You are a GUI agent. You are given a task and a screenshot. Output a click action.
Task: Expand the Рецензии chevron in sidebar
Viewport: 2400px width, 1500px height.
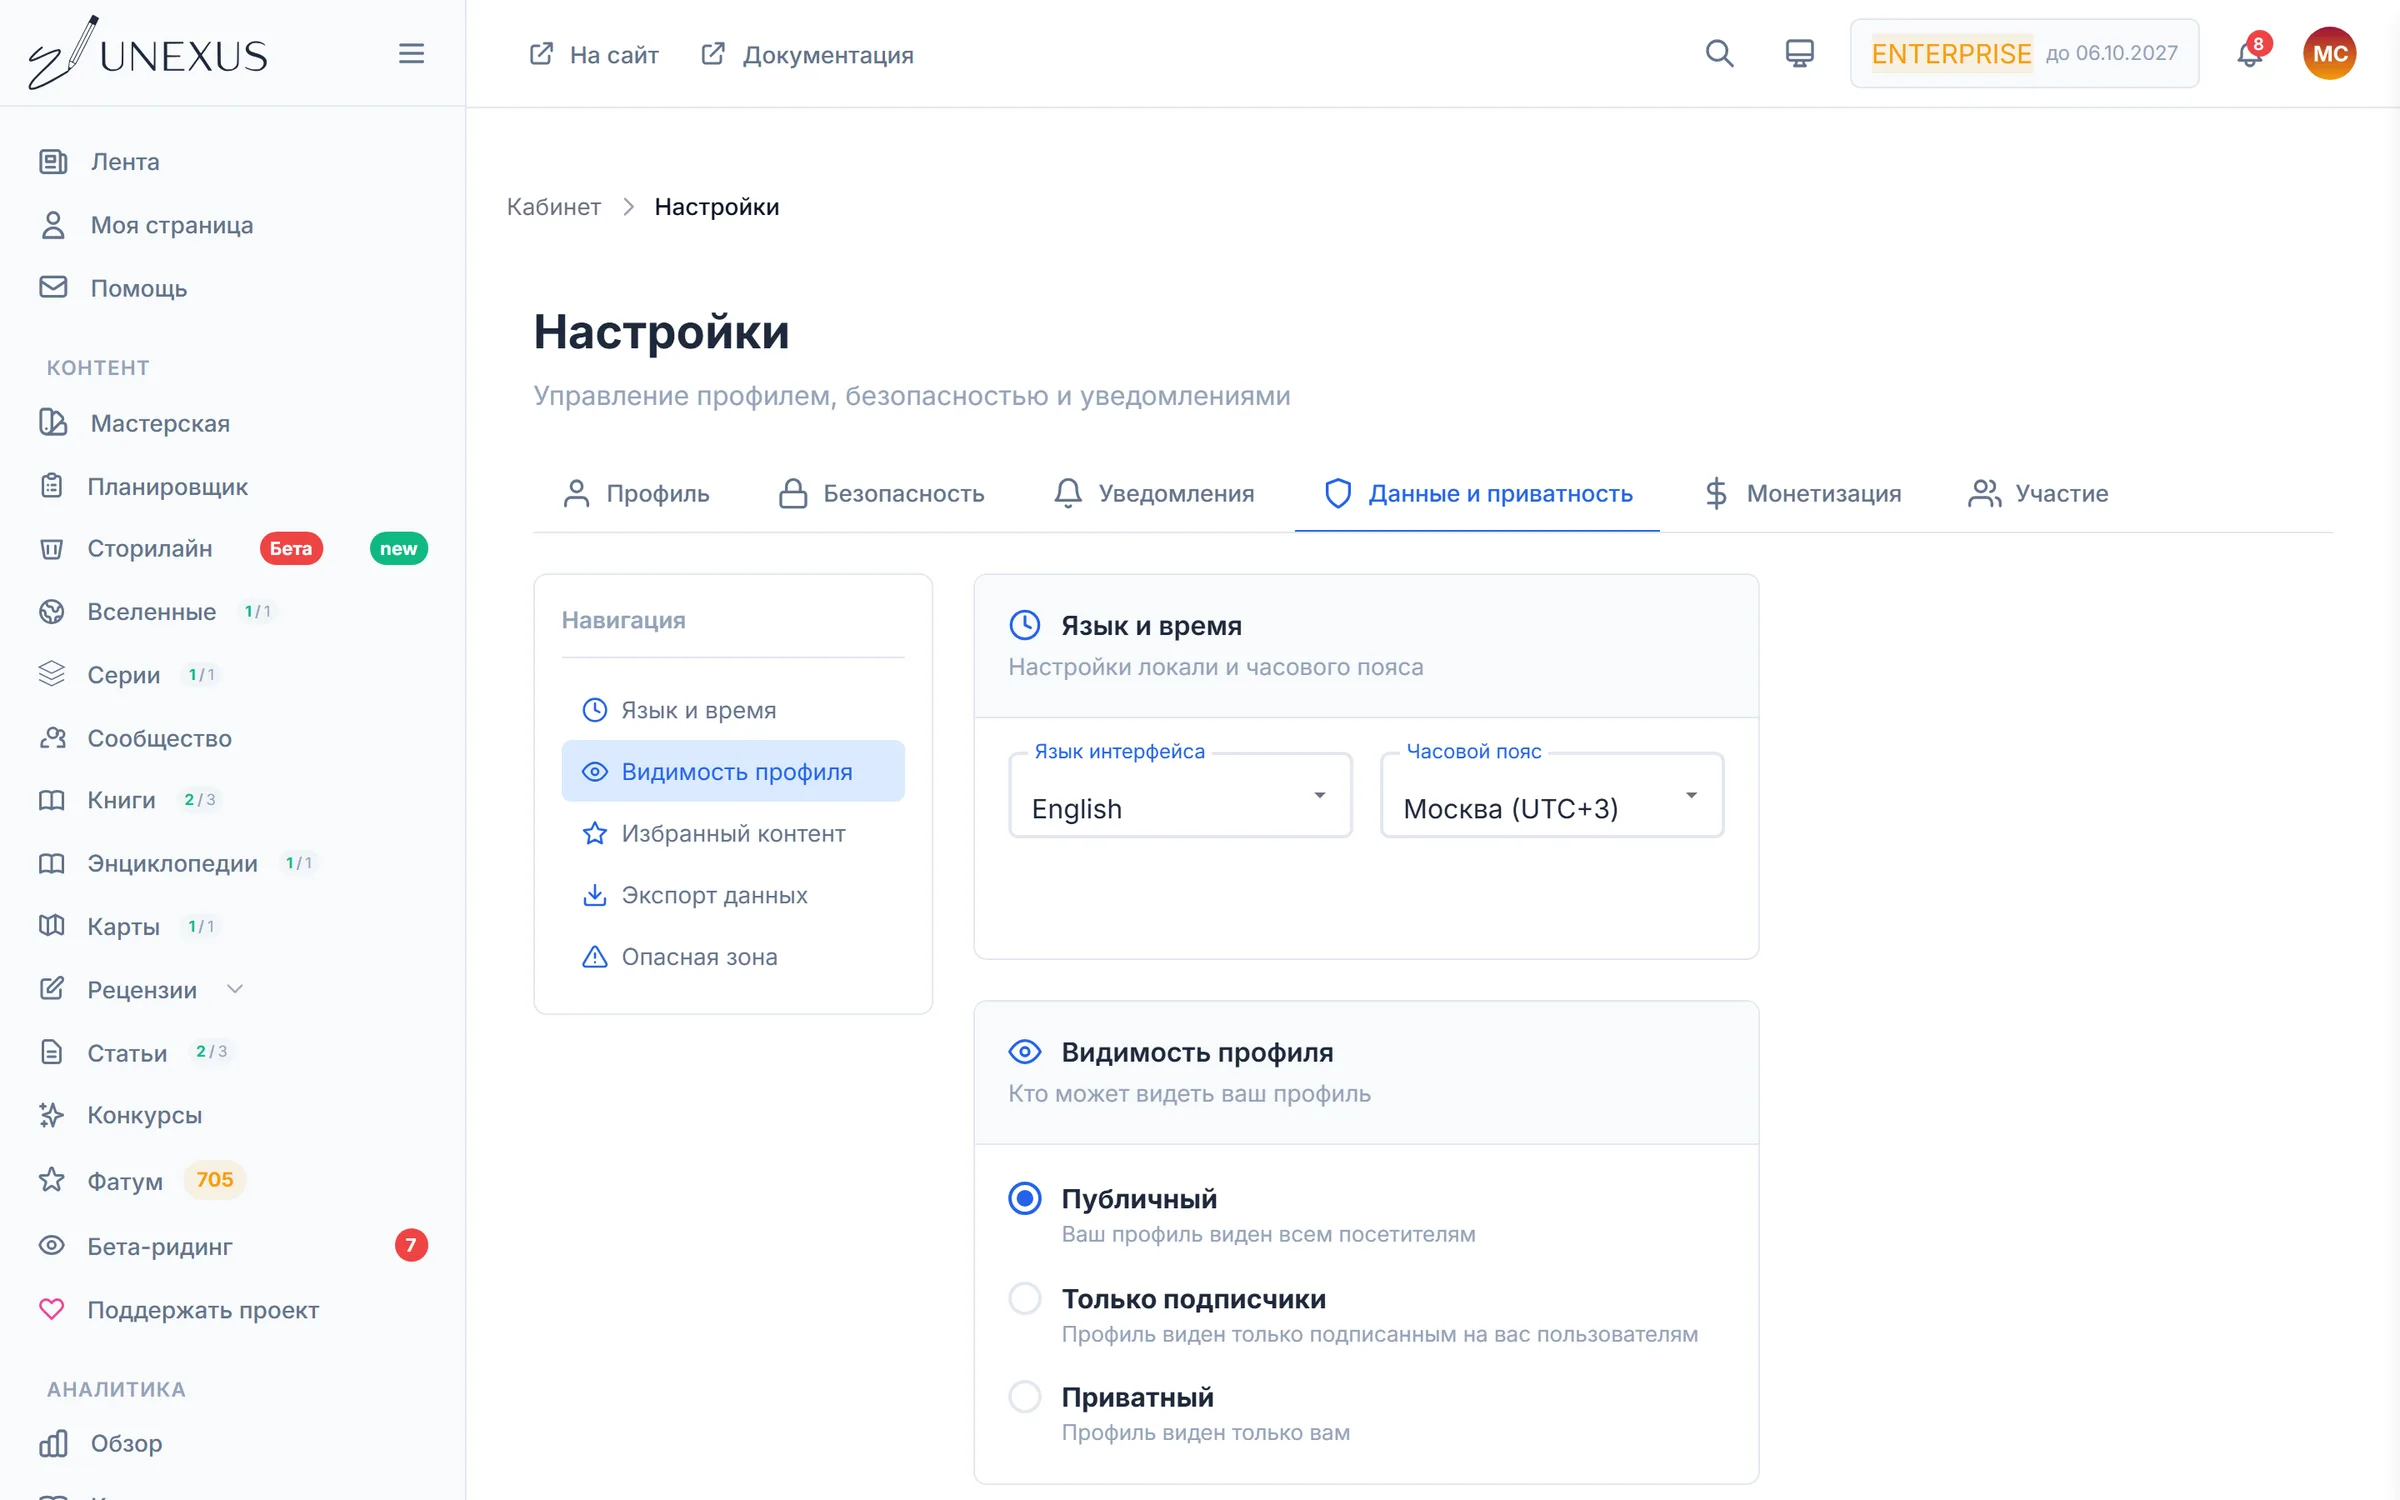point(235,989)
